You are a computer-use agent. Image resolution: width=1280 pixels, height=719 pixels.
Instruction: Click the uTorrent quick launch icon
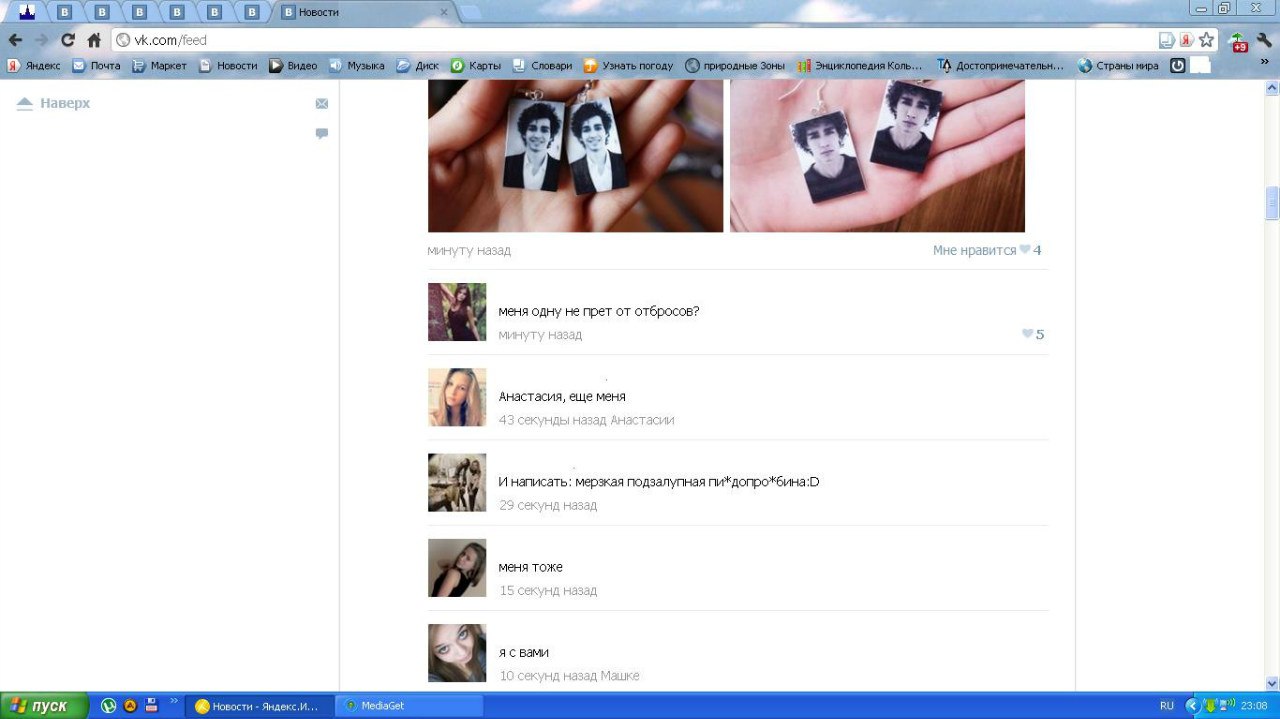109,706
